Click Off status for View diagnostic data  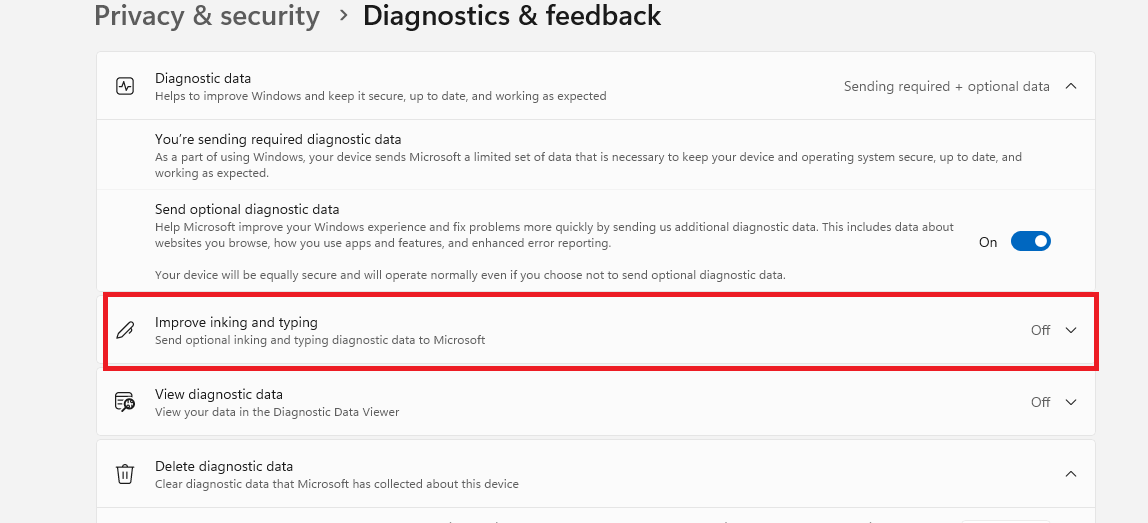[1040, 402]
